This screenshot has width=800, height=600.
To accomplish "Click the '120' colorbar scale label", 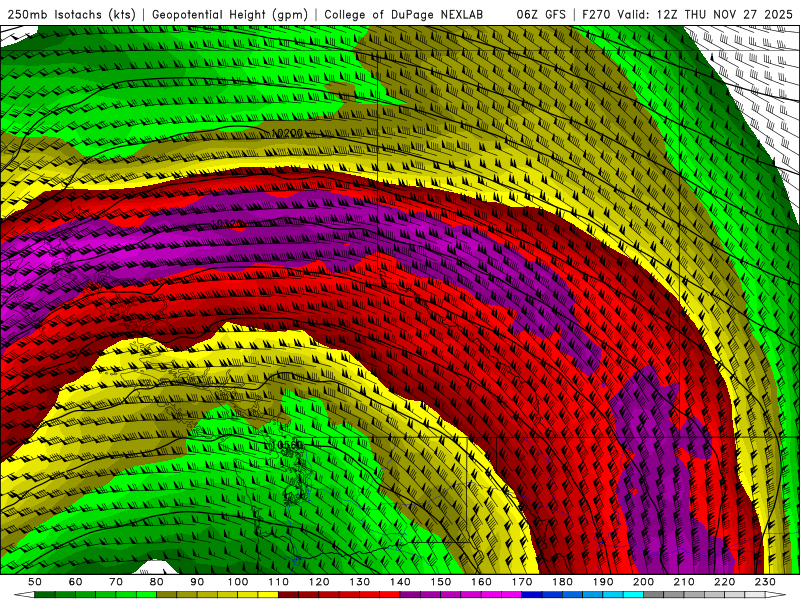I will pos(319,582).
